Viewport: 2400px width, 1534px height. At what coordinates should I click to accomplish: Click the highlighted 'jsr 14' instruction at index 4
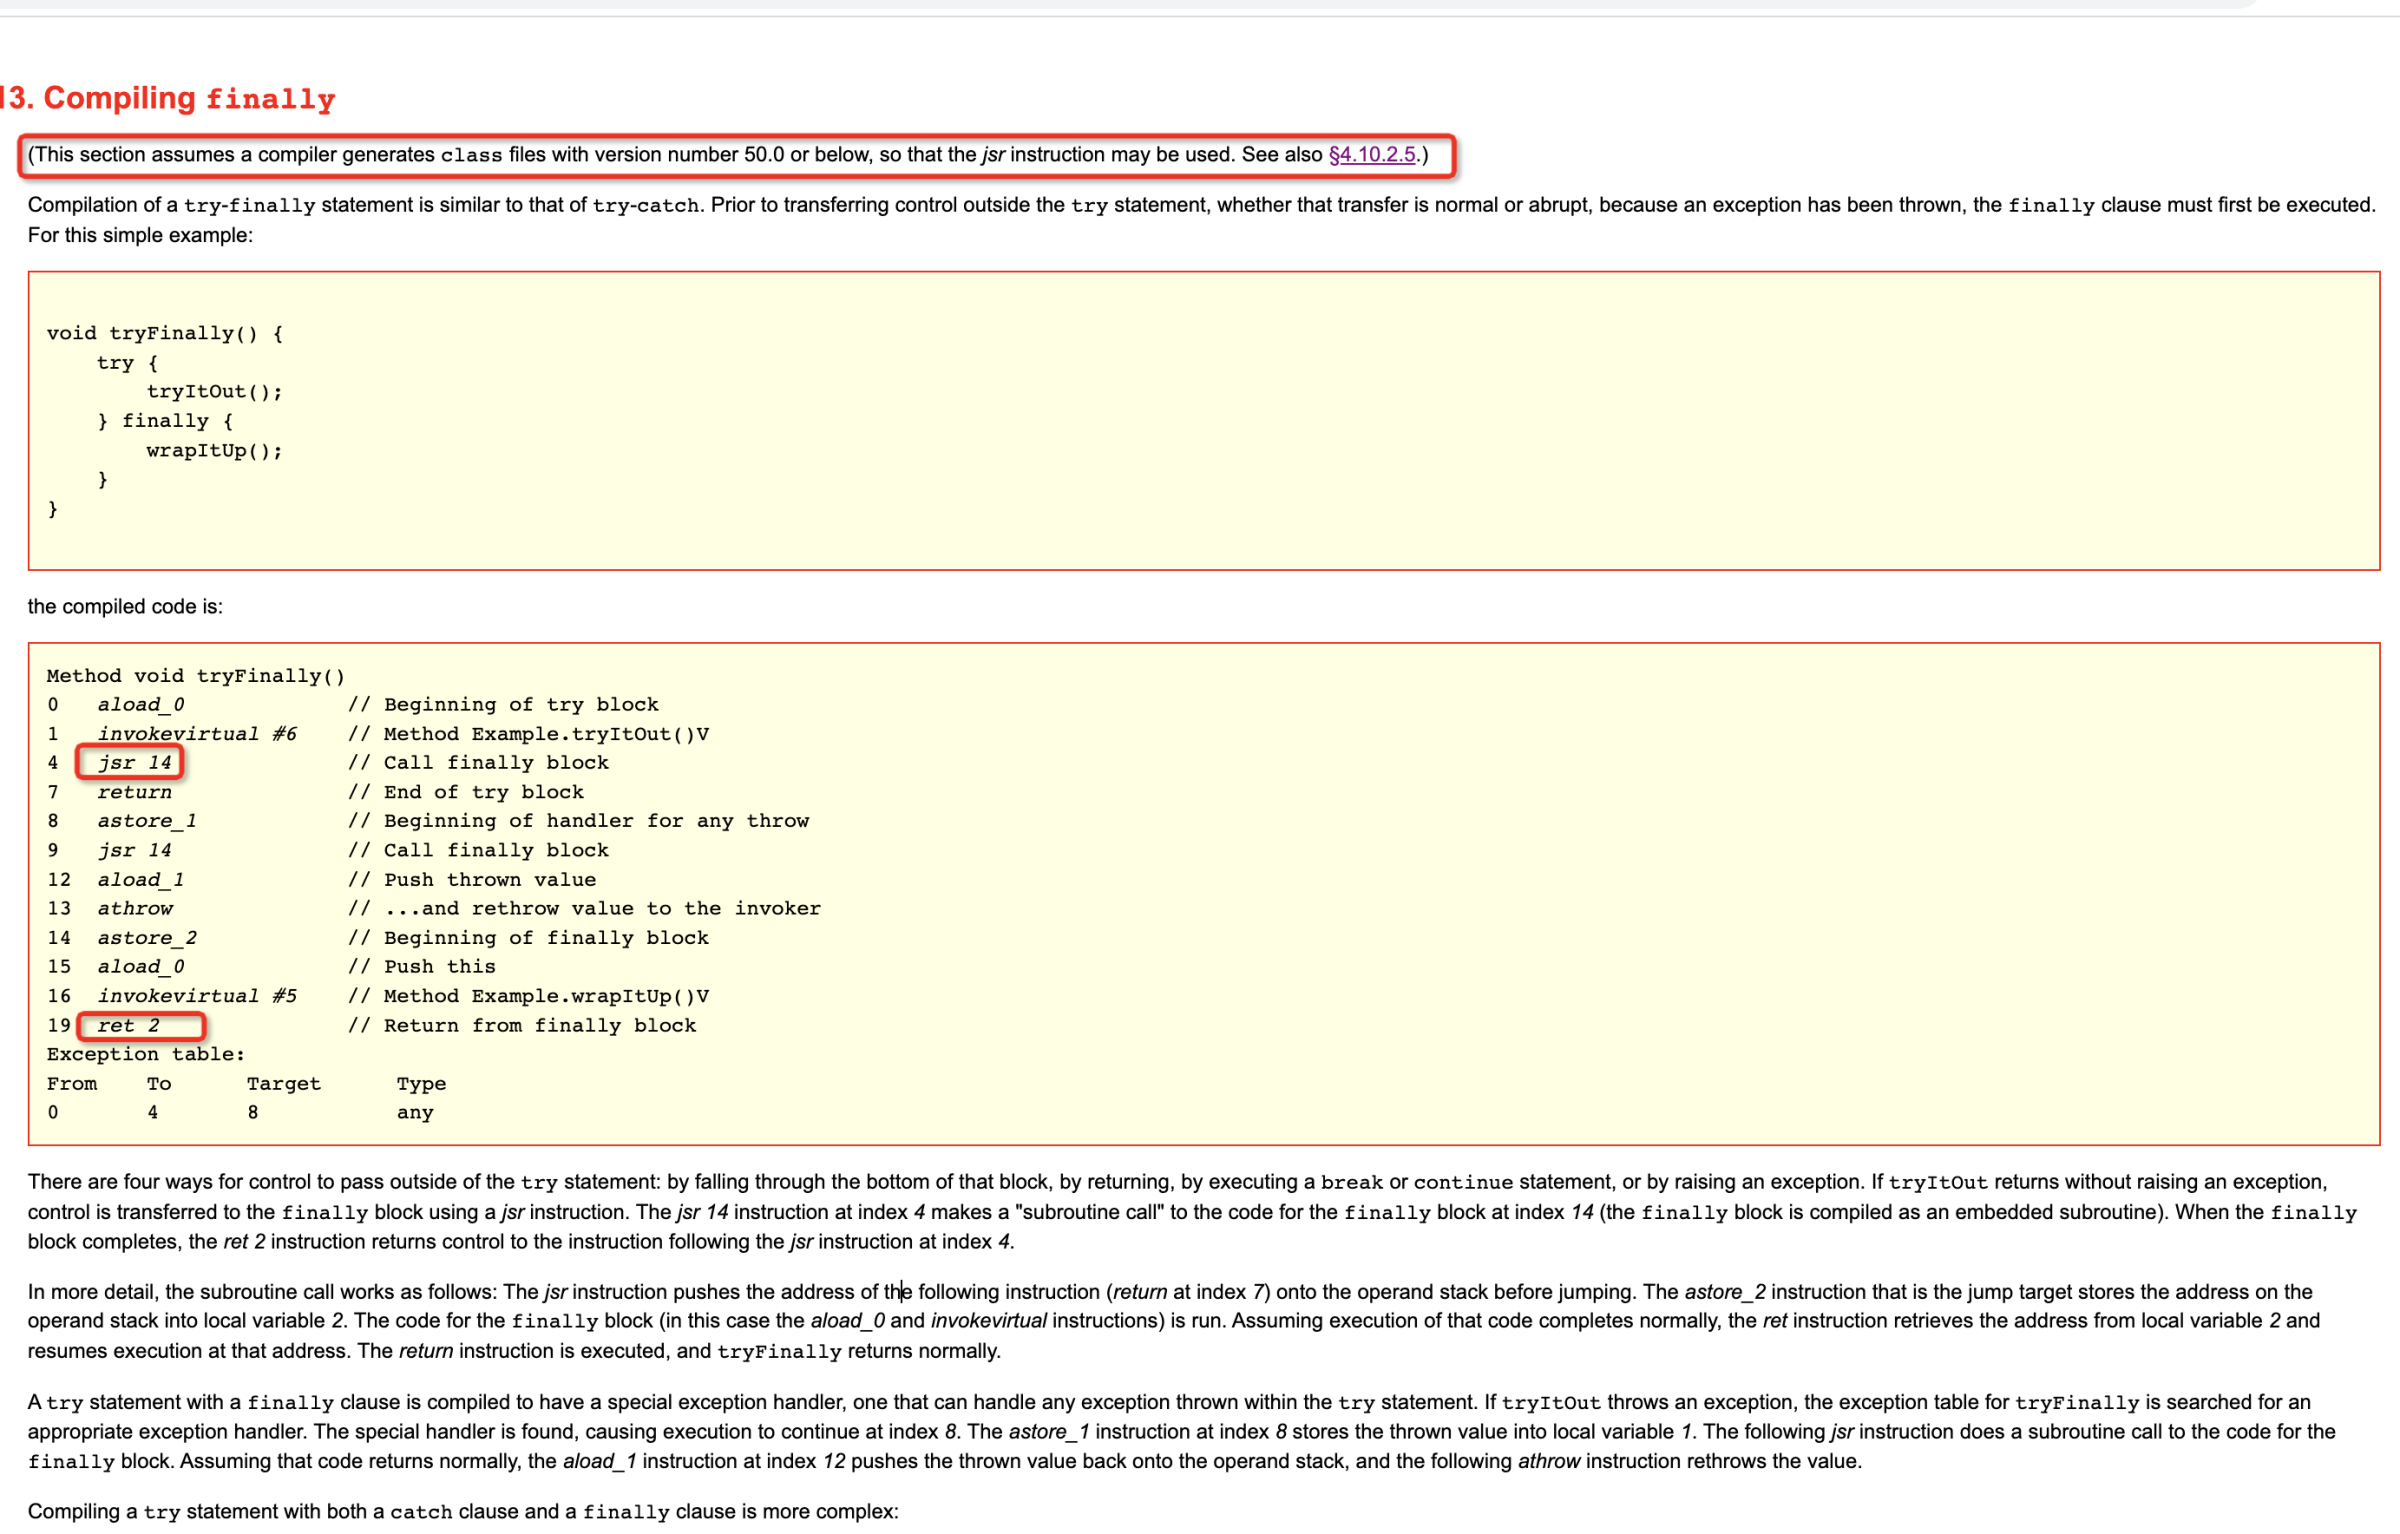134,763
